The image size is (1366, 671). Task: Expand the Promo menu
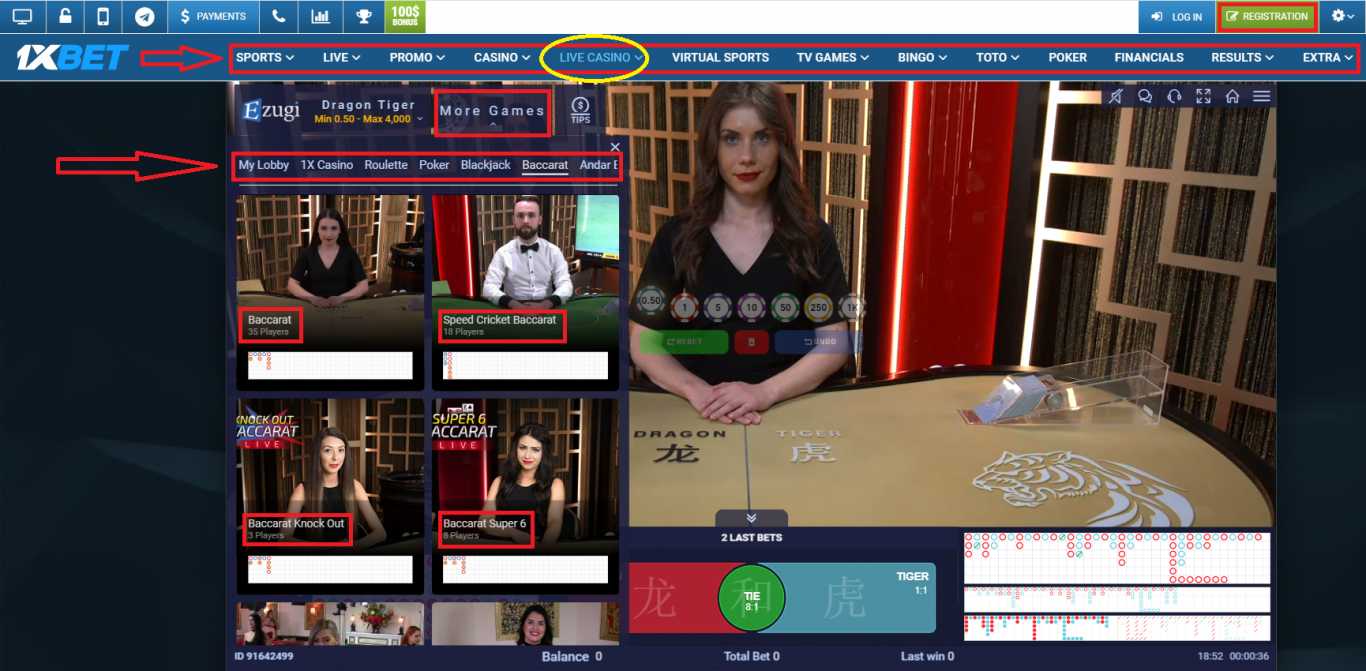417,57
